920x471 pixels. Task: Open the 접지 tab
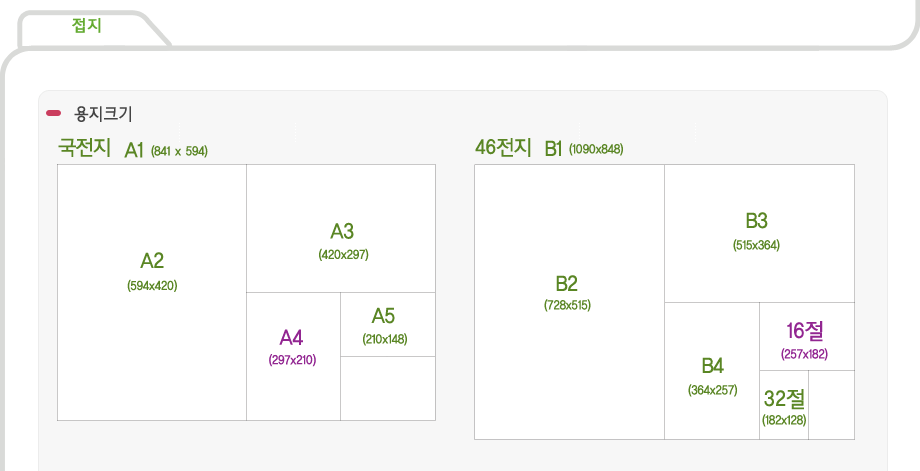[87, 26]
